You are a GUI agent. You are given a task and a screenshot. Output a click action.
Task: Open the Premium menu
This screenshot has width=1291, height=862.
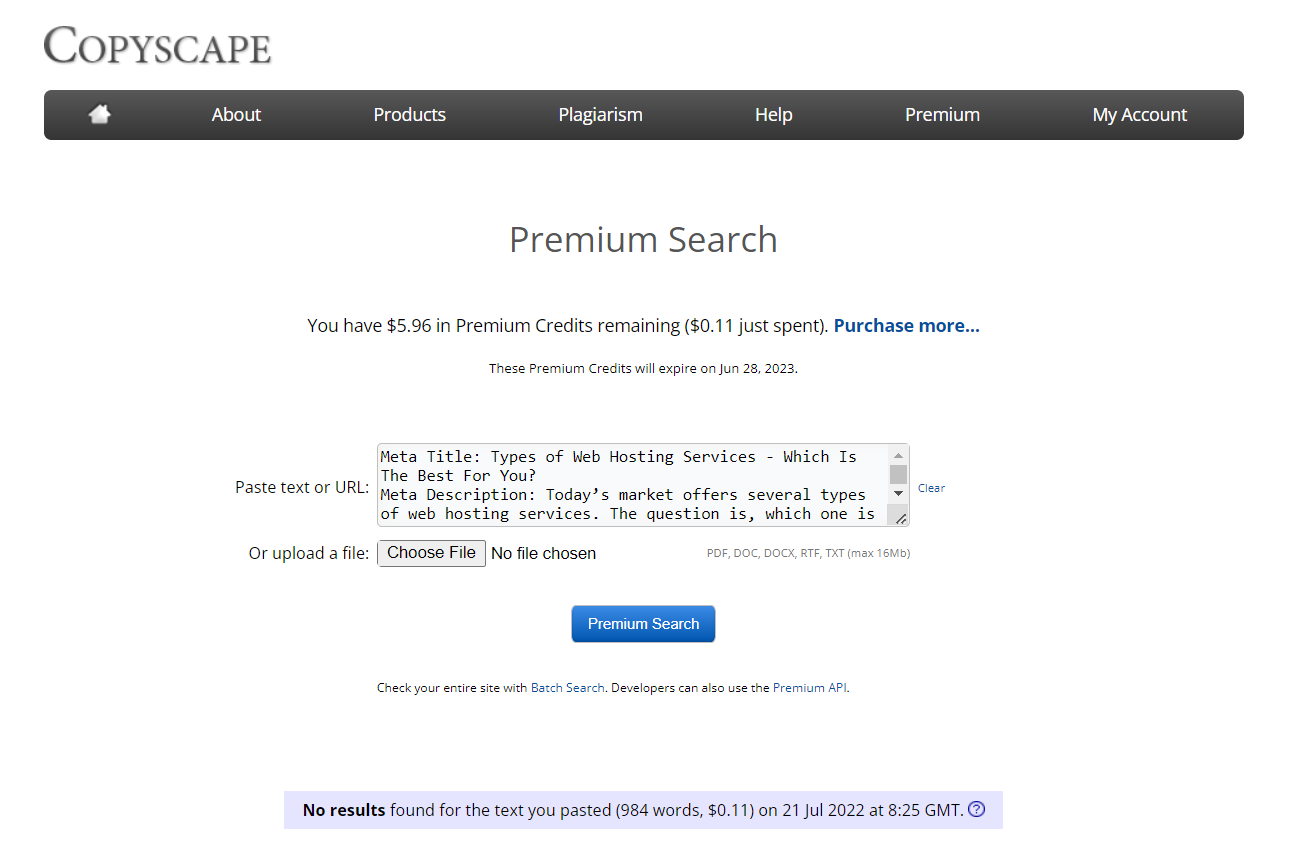pyautogui.click(x=942, y=115)
